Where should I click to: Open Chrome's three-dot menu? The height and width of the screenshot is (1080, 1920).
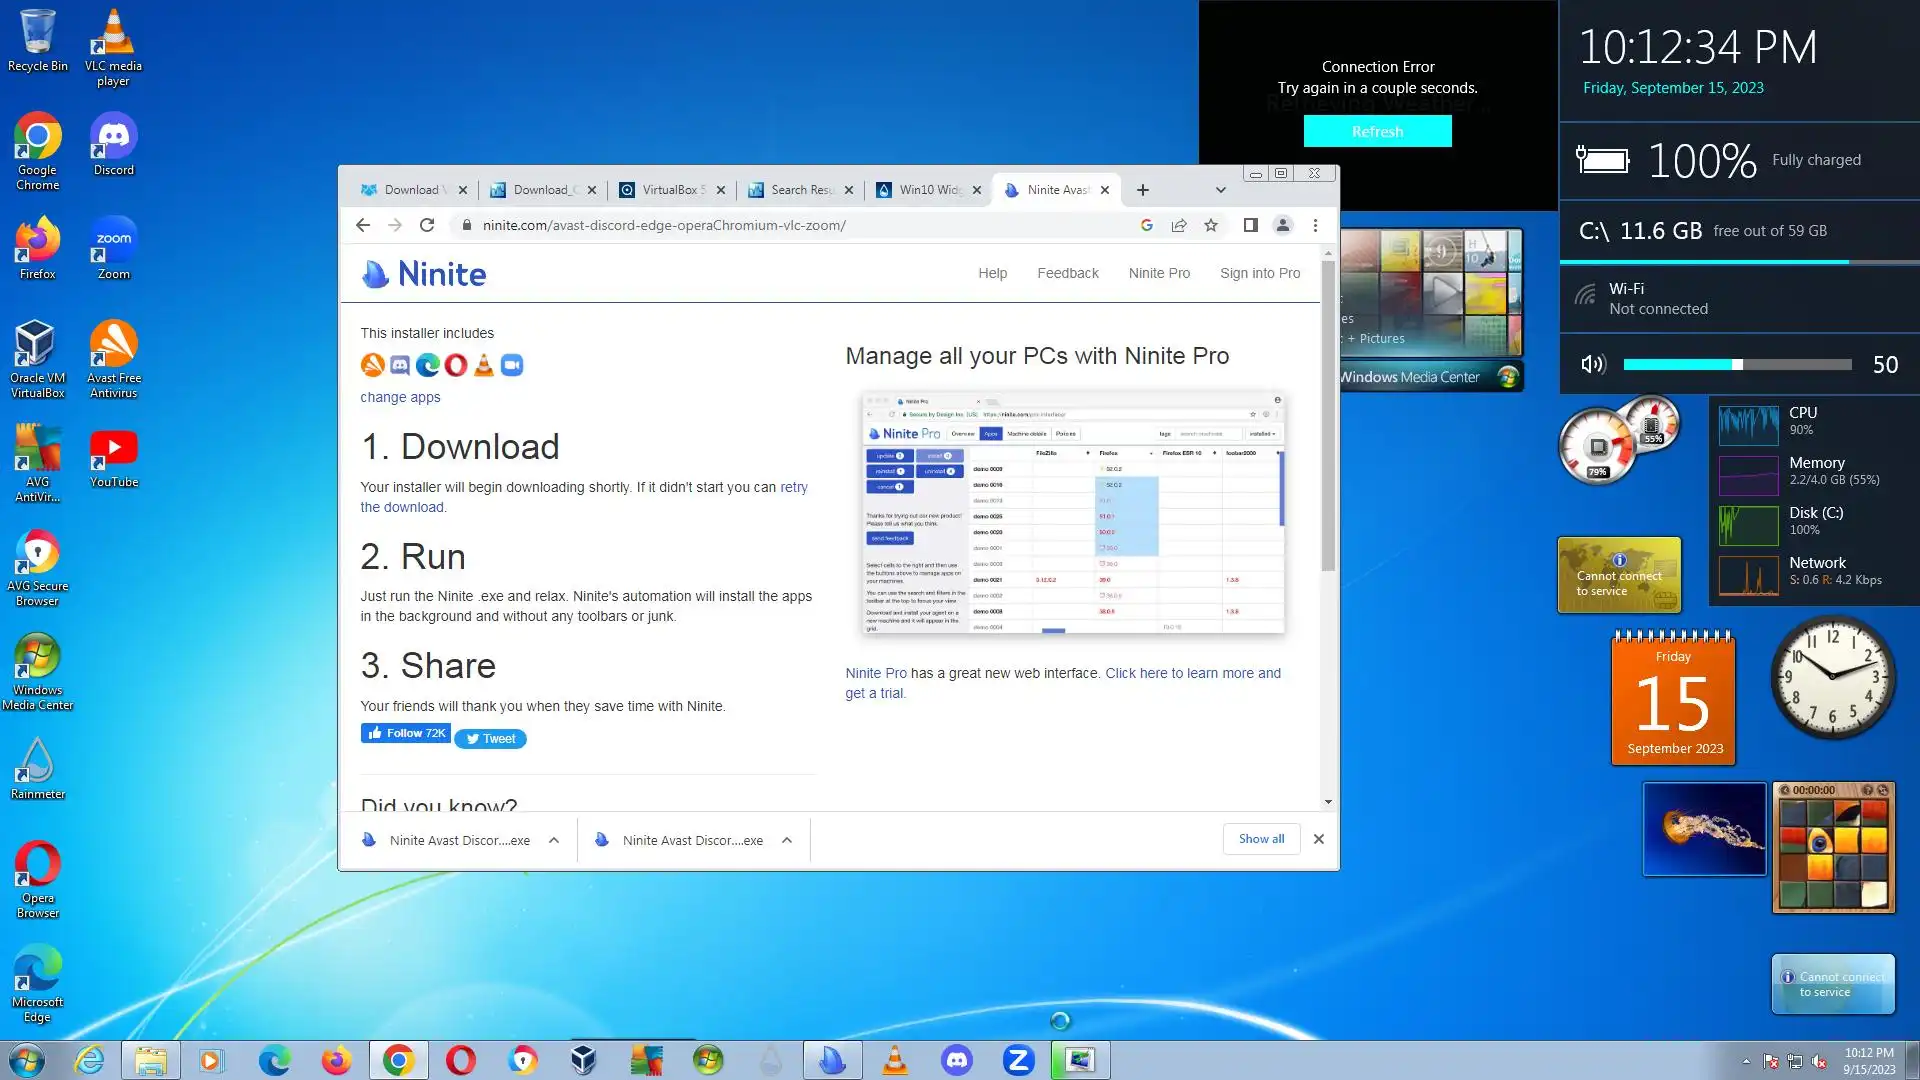tap(1315, 225)
